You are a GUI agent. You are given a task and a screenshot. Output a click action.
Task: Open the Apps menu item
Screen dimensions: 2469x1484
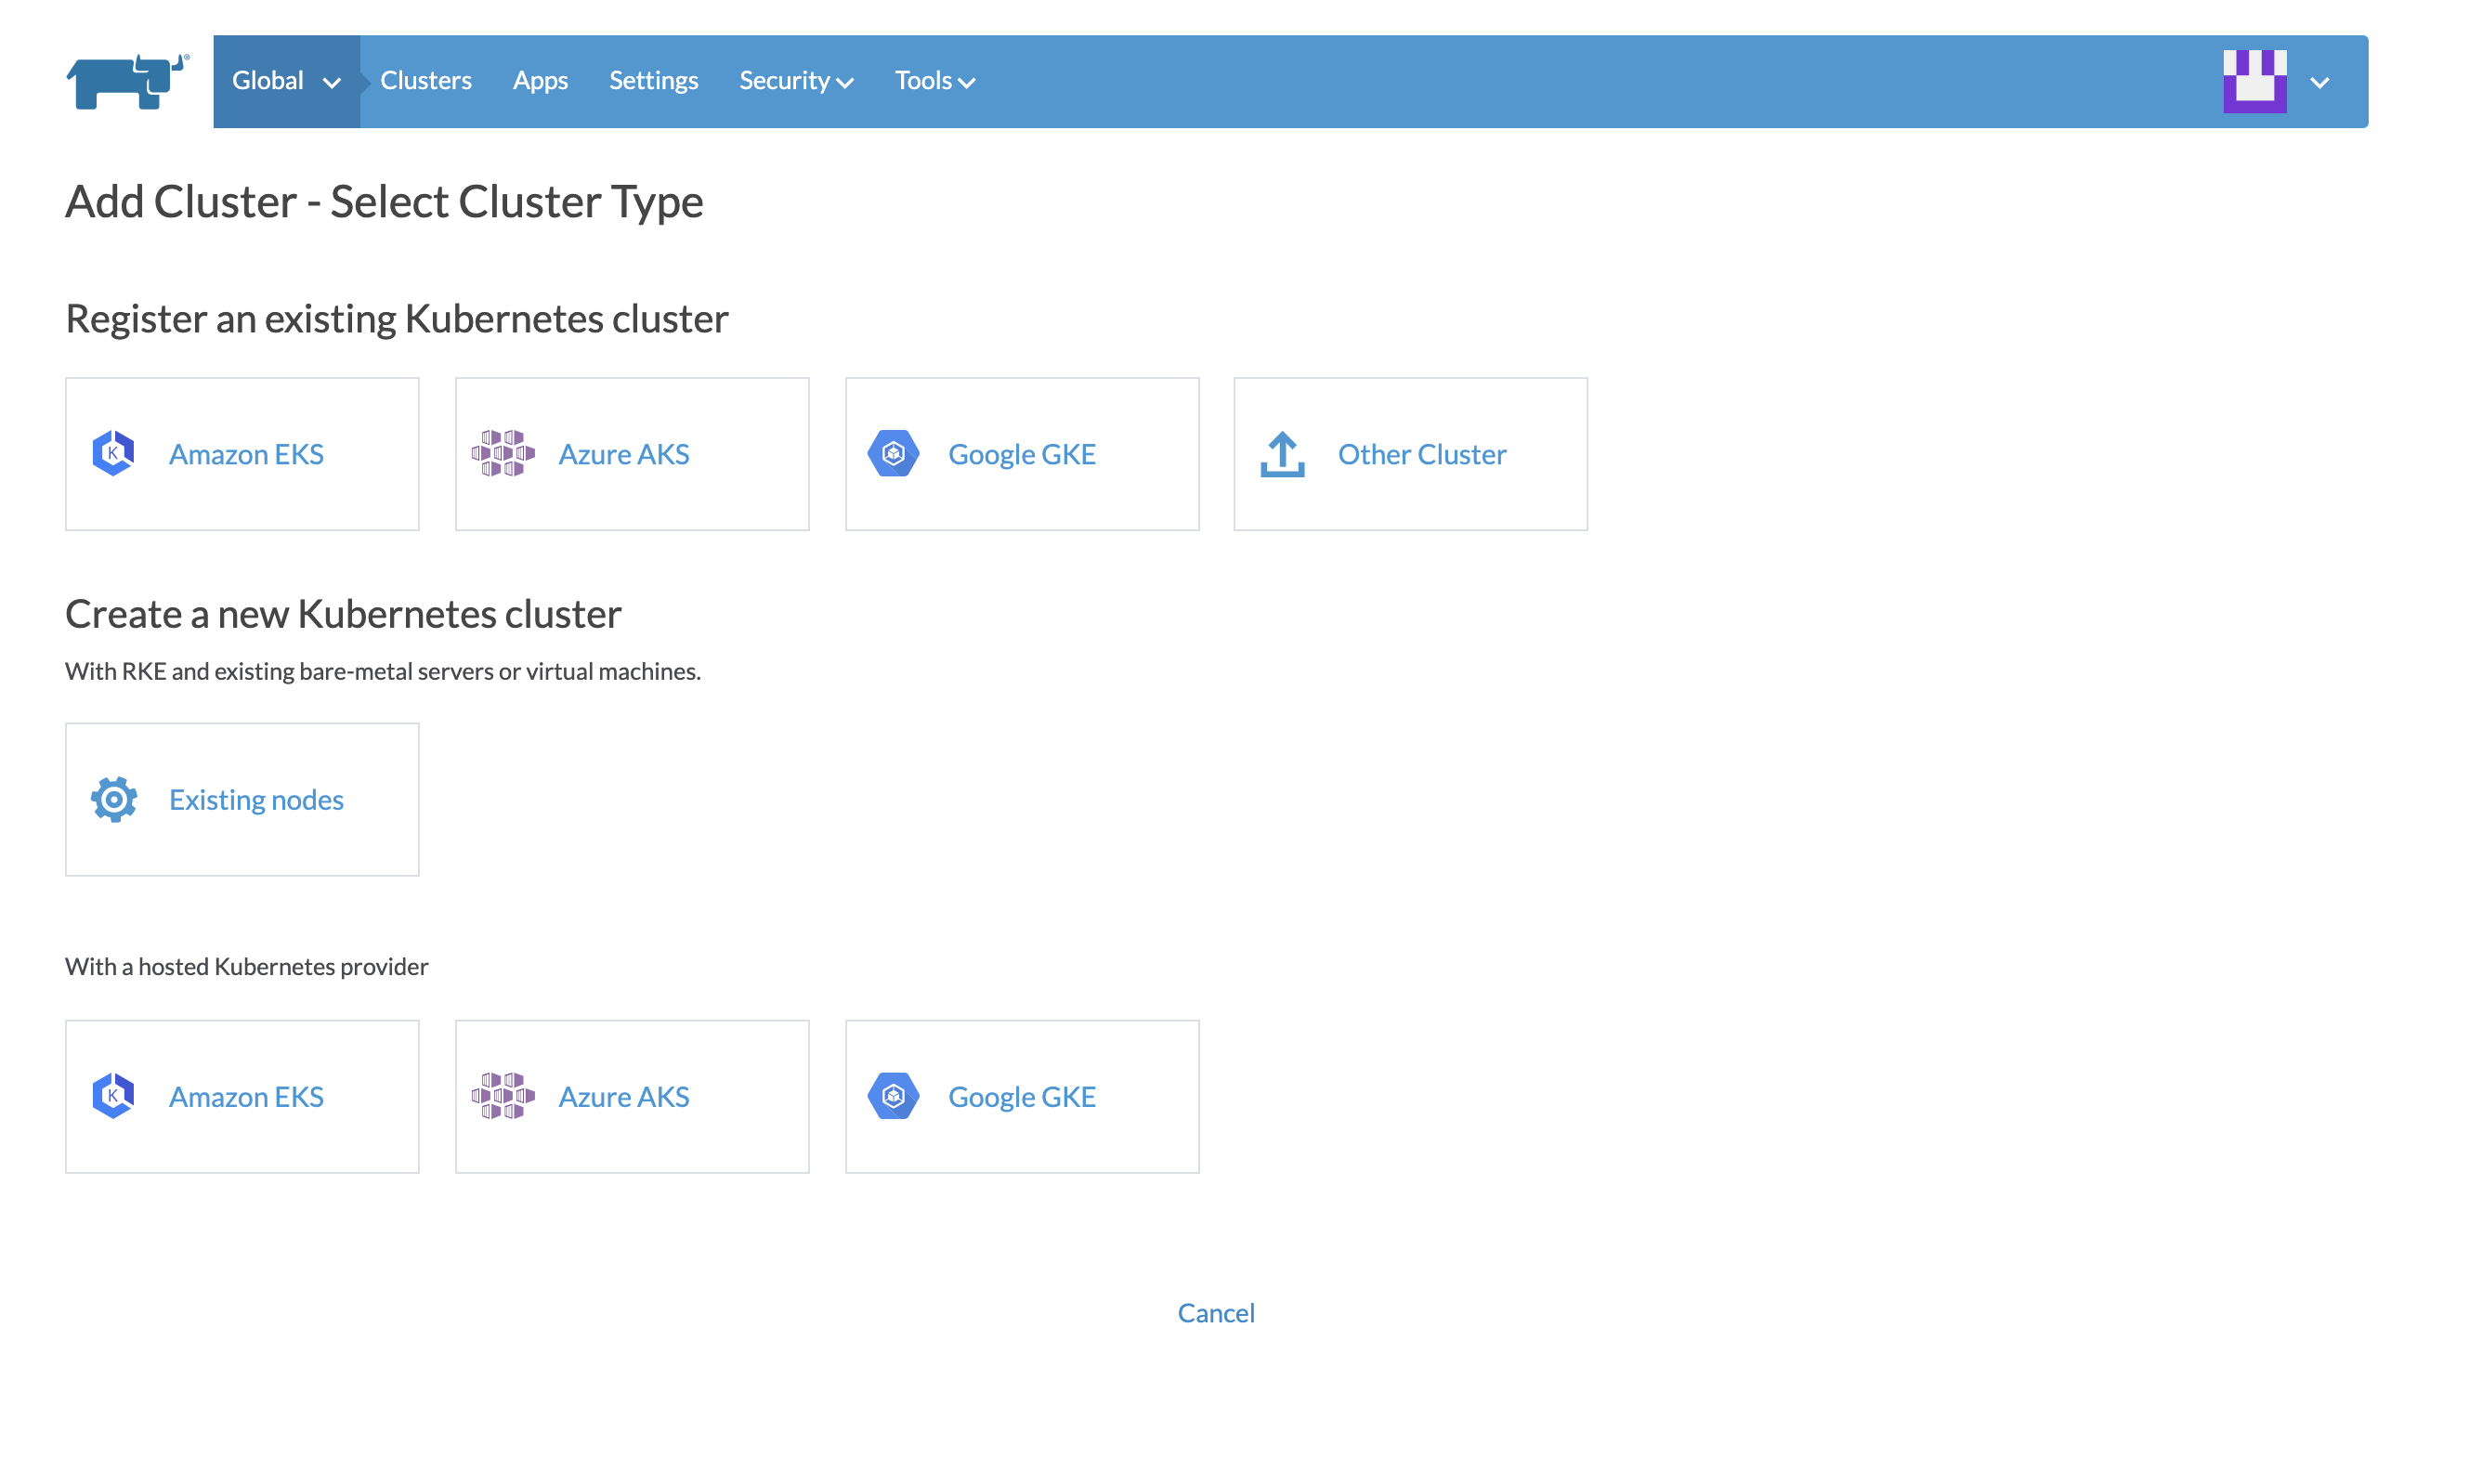[539, 80]
